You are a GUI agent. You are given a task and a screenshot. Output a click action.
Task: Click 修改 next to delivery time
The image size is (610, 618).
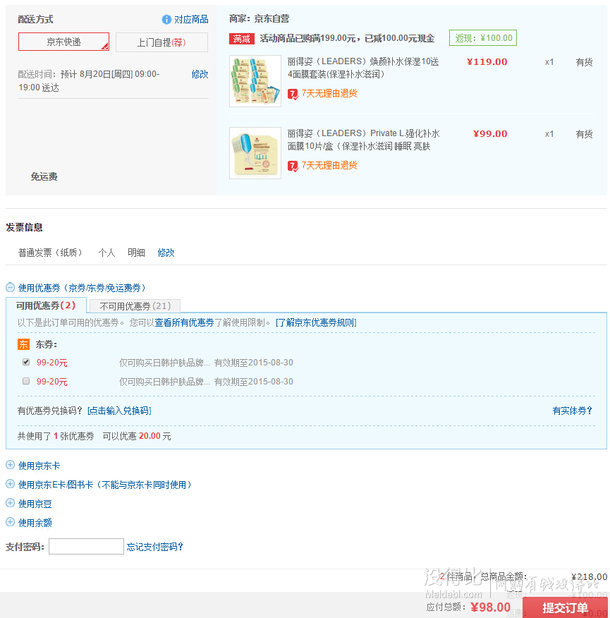(x=200, y=74)
